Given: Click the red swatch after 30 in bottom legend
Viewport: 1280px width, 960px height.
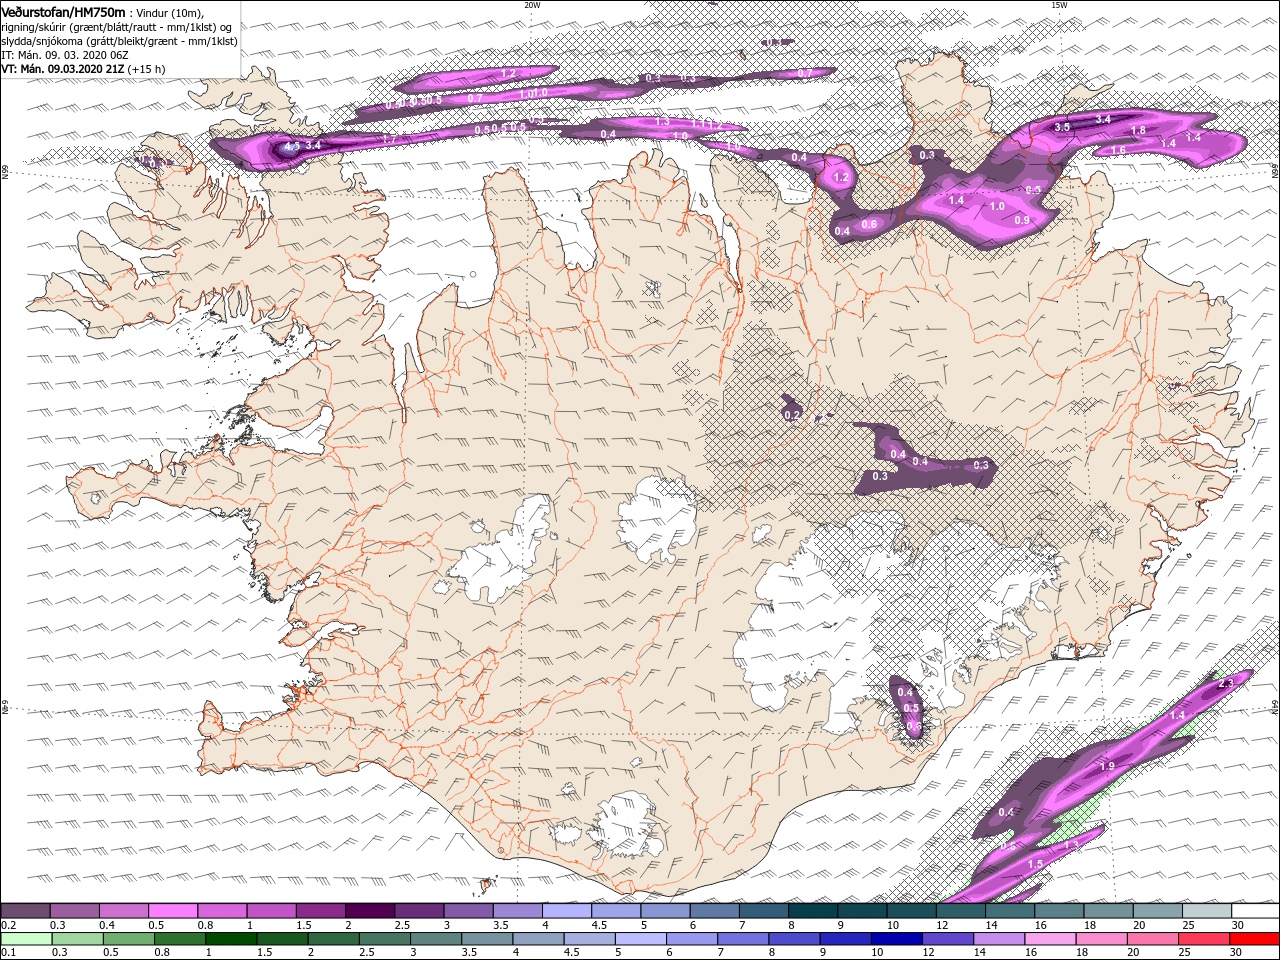Looking at the screenshot, I should point(1255,939).
